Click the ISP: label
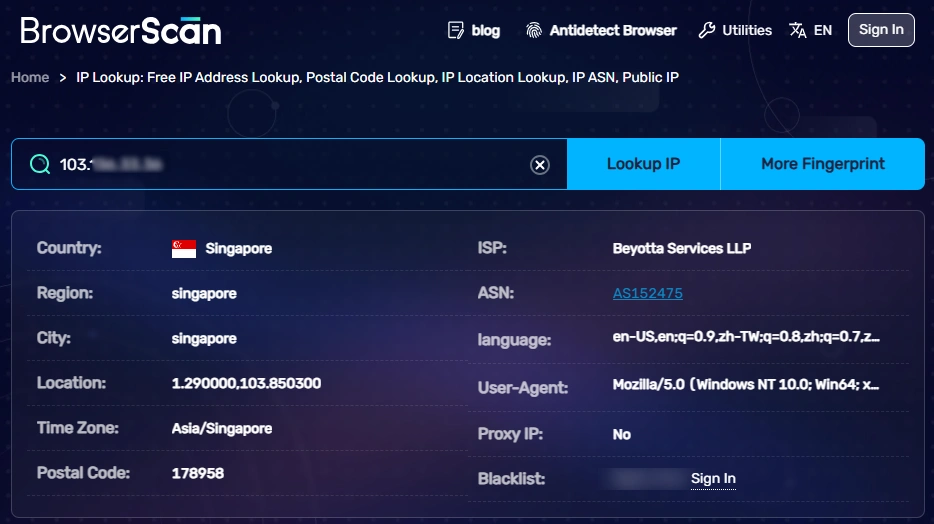 tap(492, 248)
